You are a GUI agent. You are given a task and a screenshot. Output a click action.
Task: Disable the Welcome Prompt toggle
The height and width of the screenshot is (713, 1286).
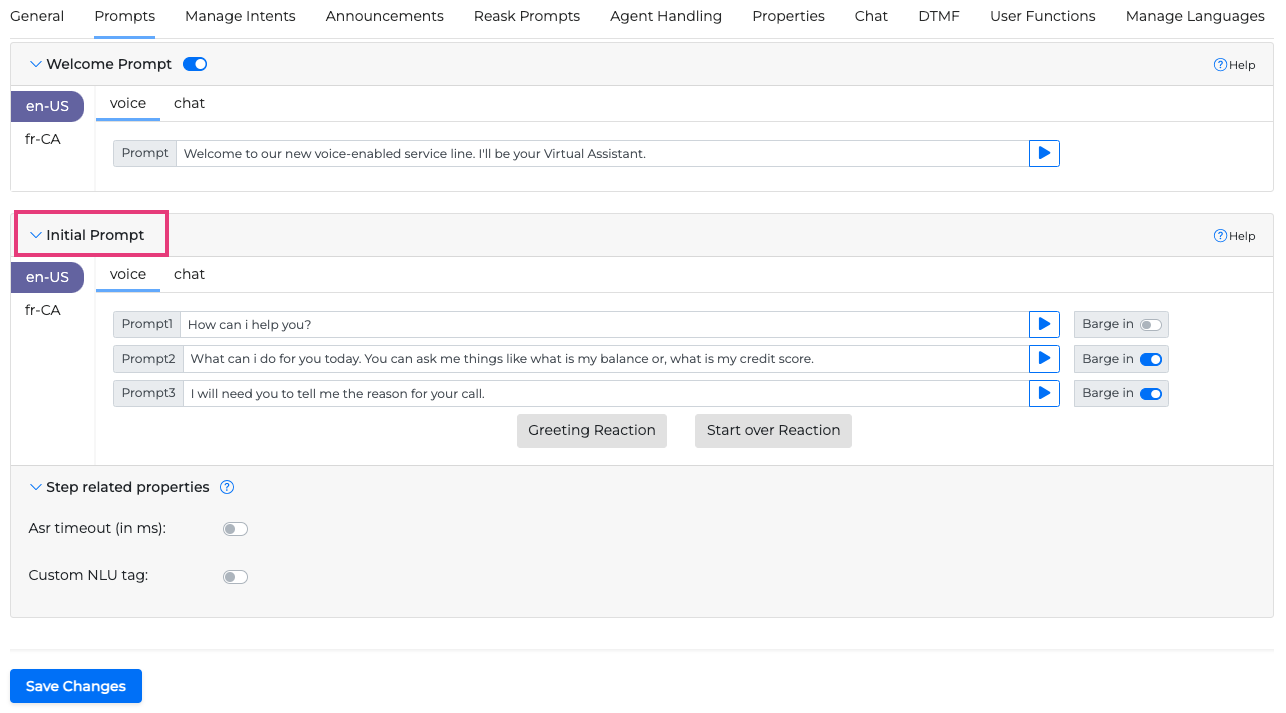[195, 64]
